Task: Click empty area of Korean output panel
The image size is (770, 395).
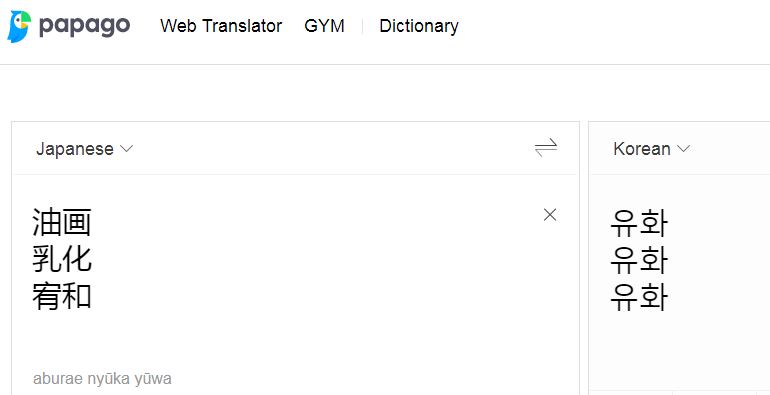Action: point(688,349)
